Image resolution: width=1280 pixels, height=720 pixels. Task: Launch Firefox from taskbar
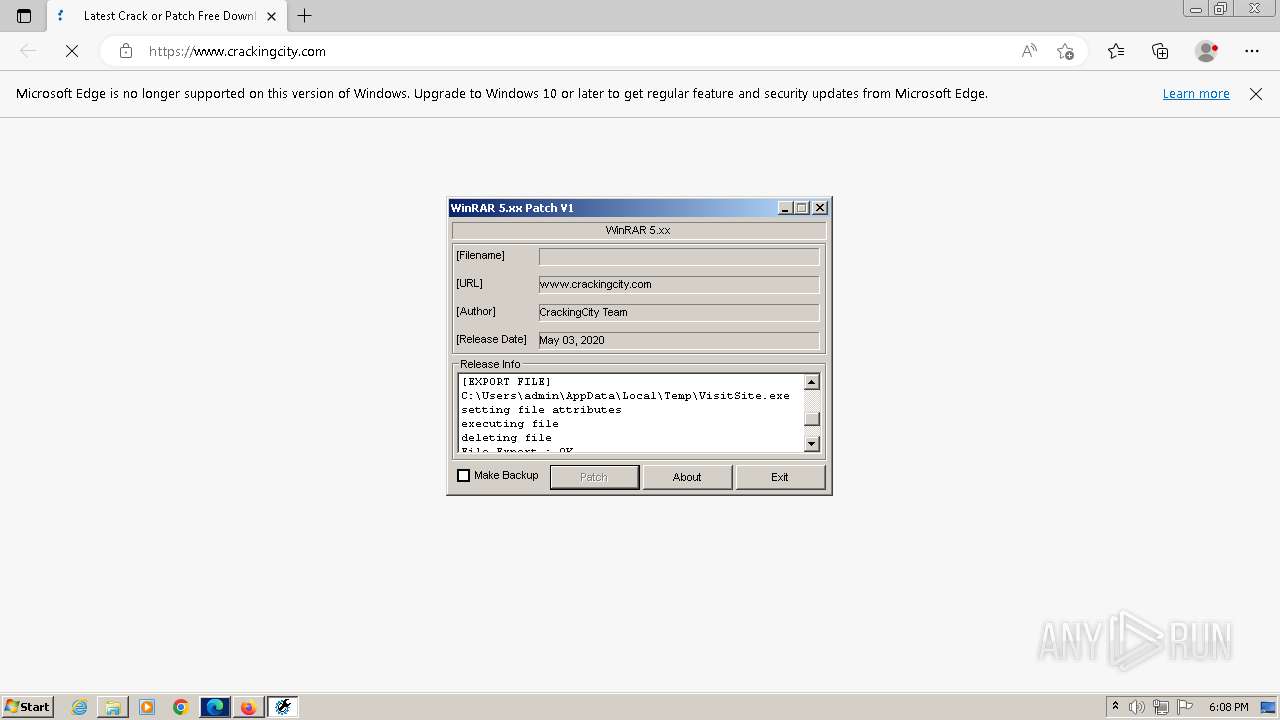(248, 707)
